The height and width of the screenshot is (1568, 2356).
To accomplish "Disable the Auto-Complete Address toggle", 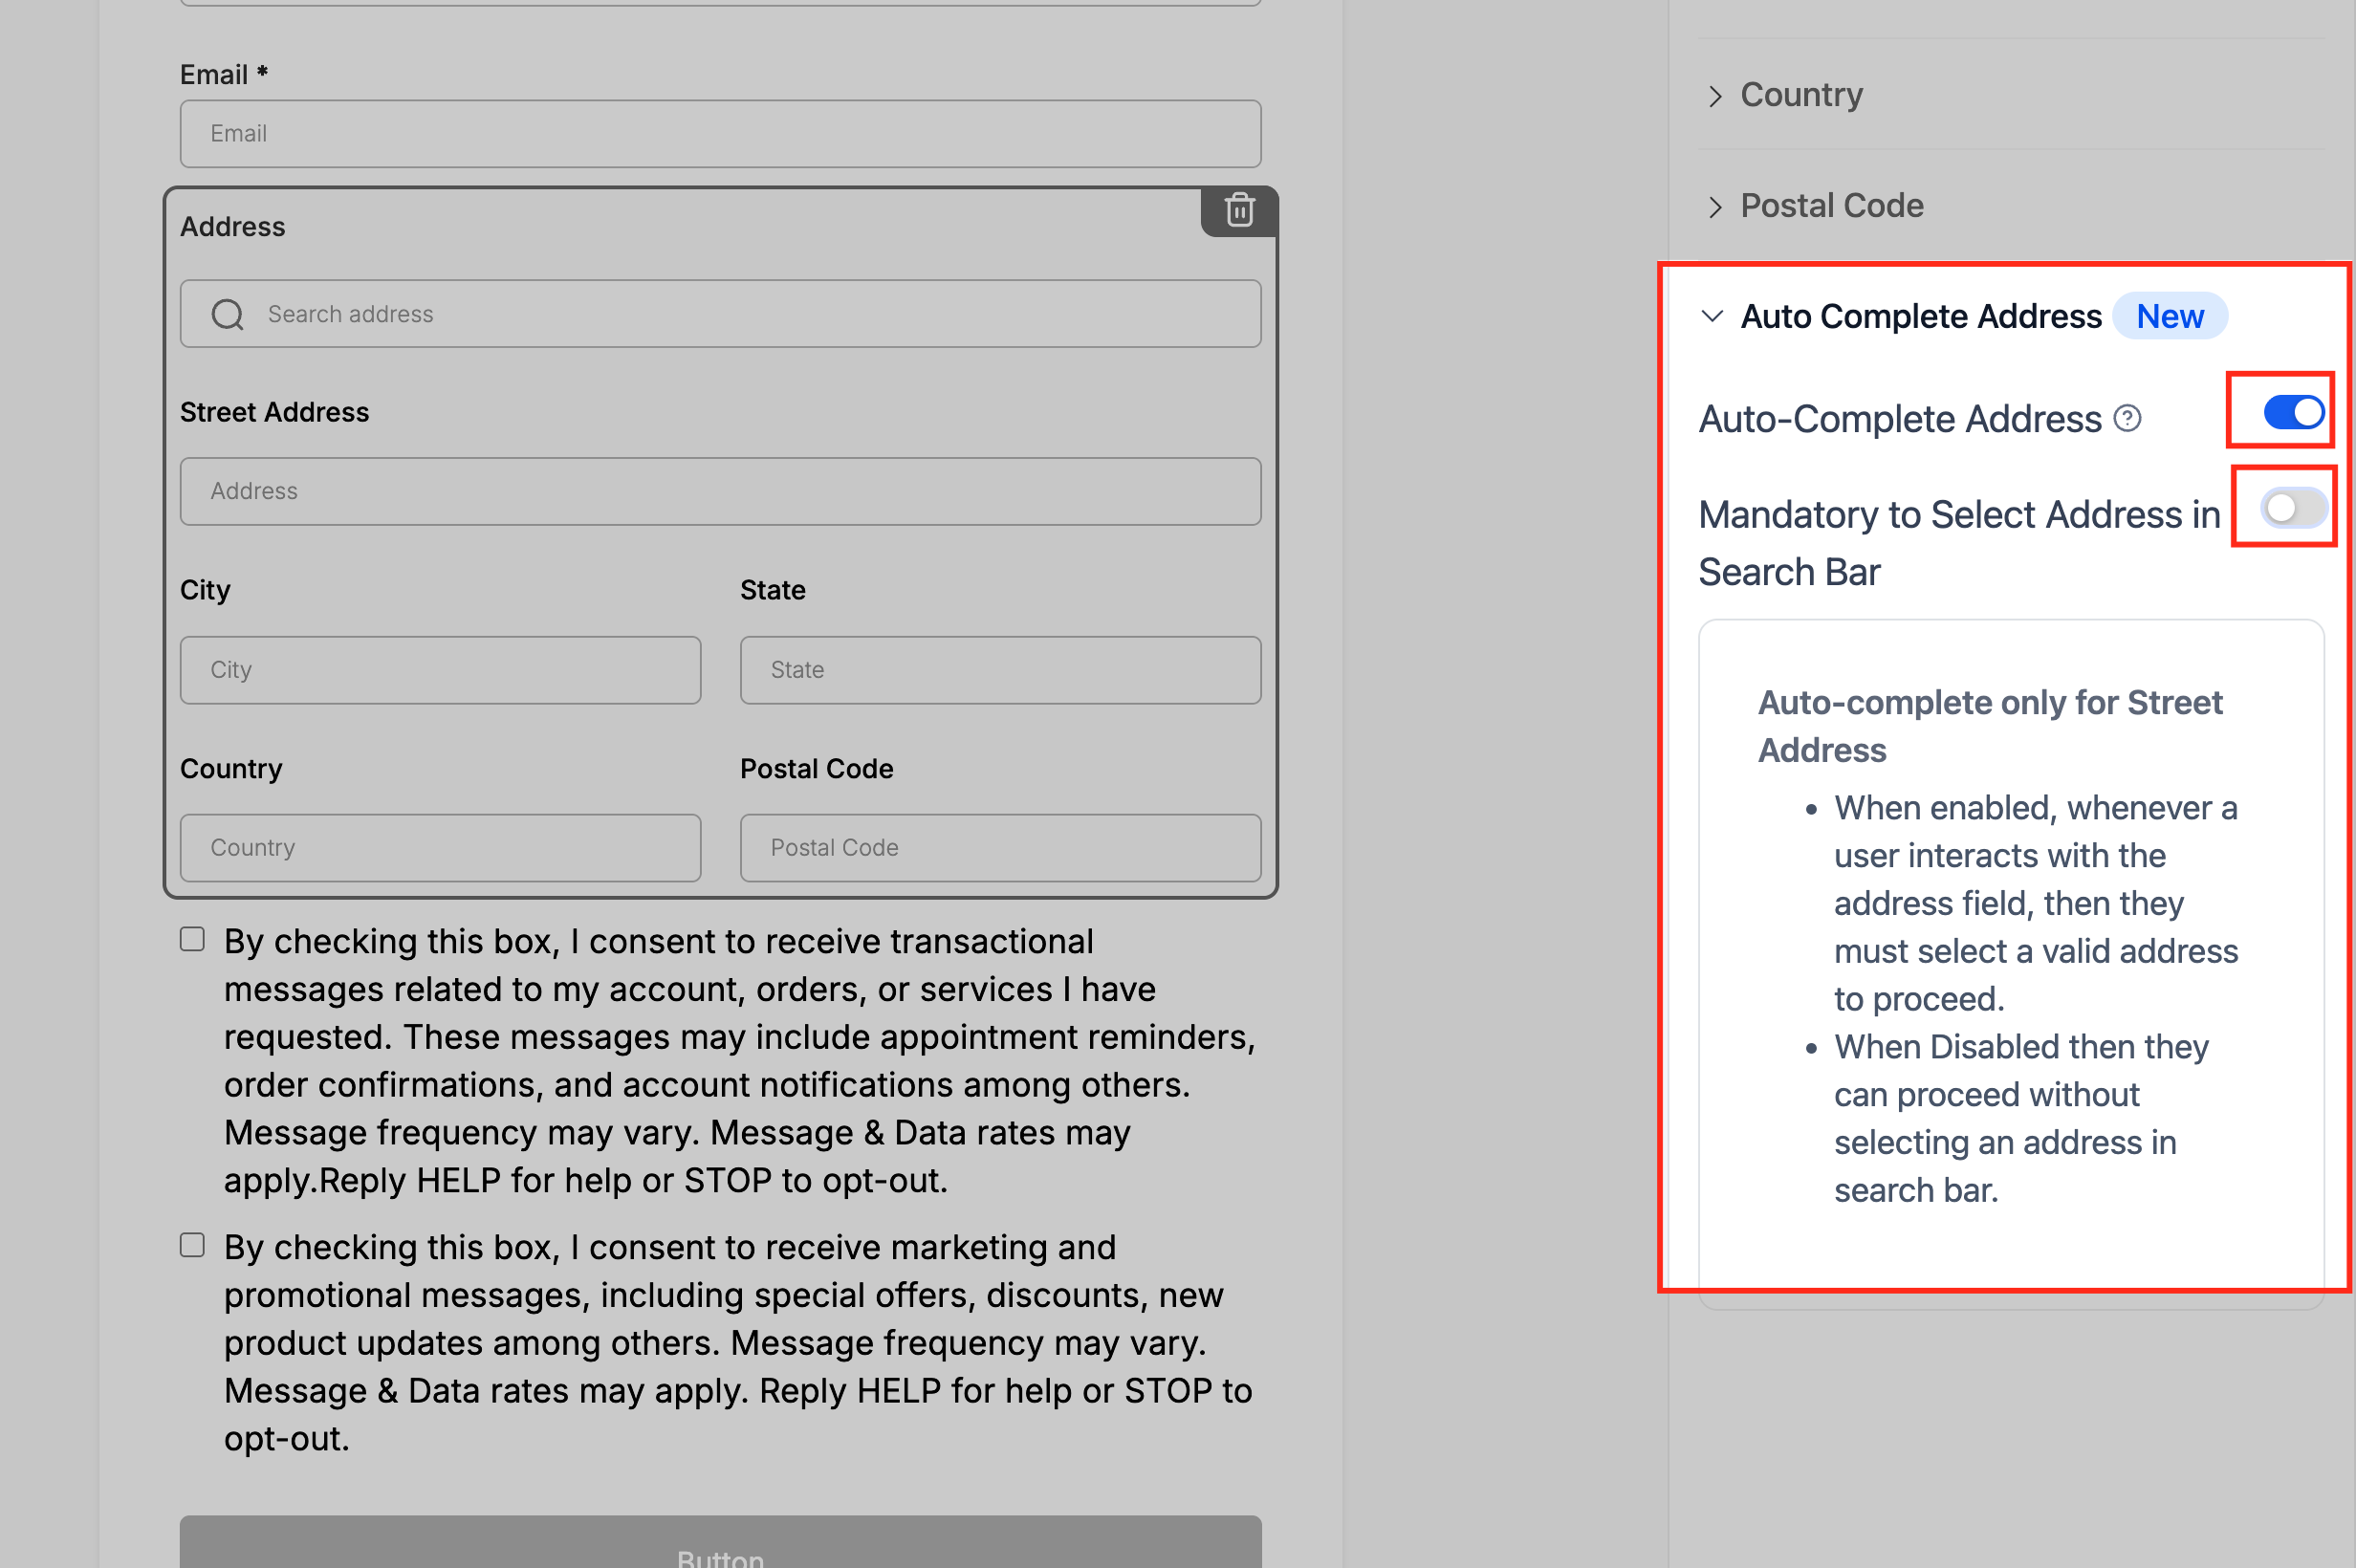I will pos(2293,412).
